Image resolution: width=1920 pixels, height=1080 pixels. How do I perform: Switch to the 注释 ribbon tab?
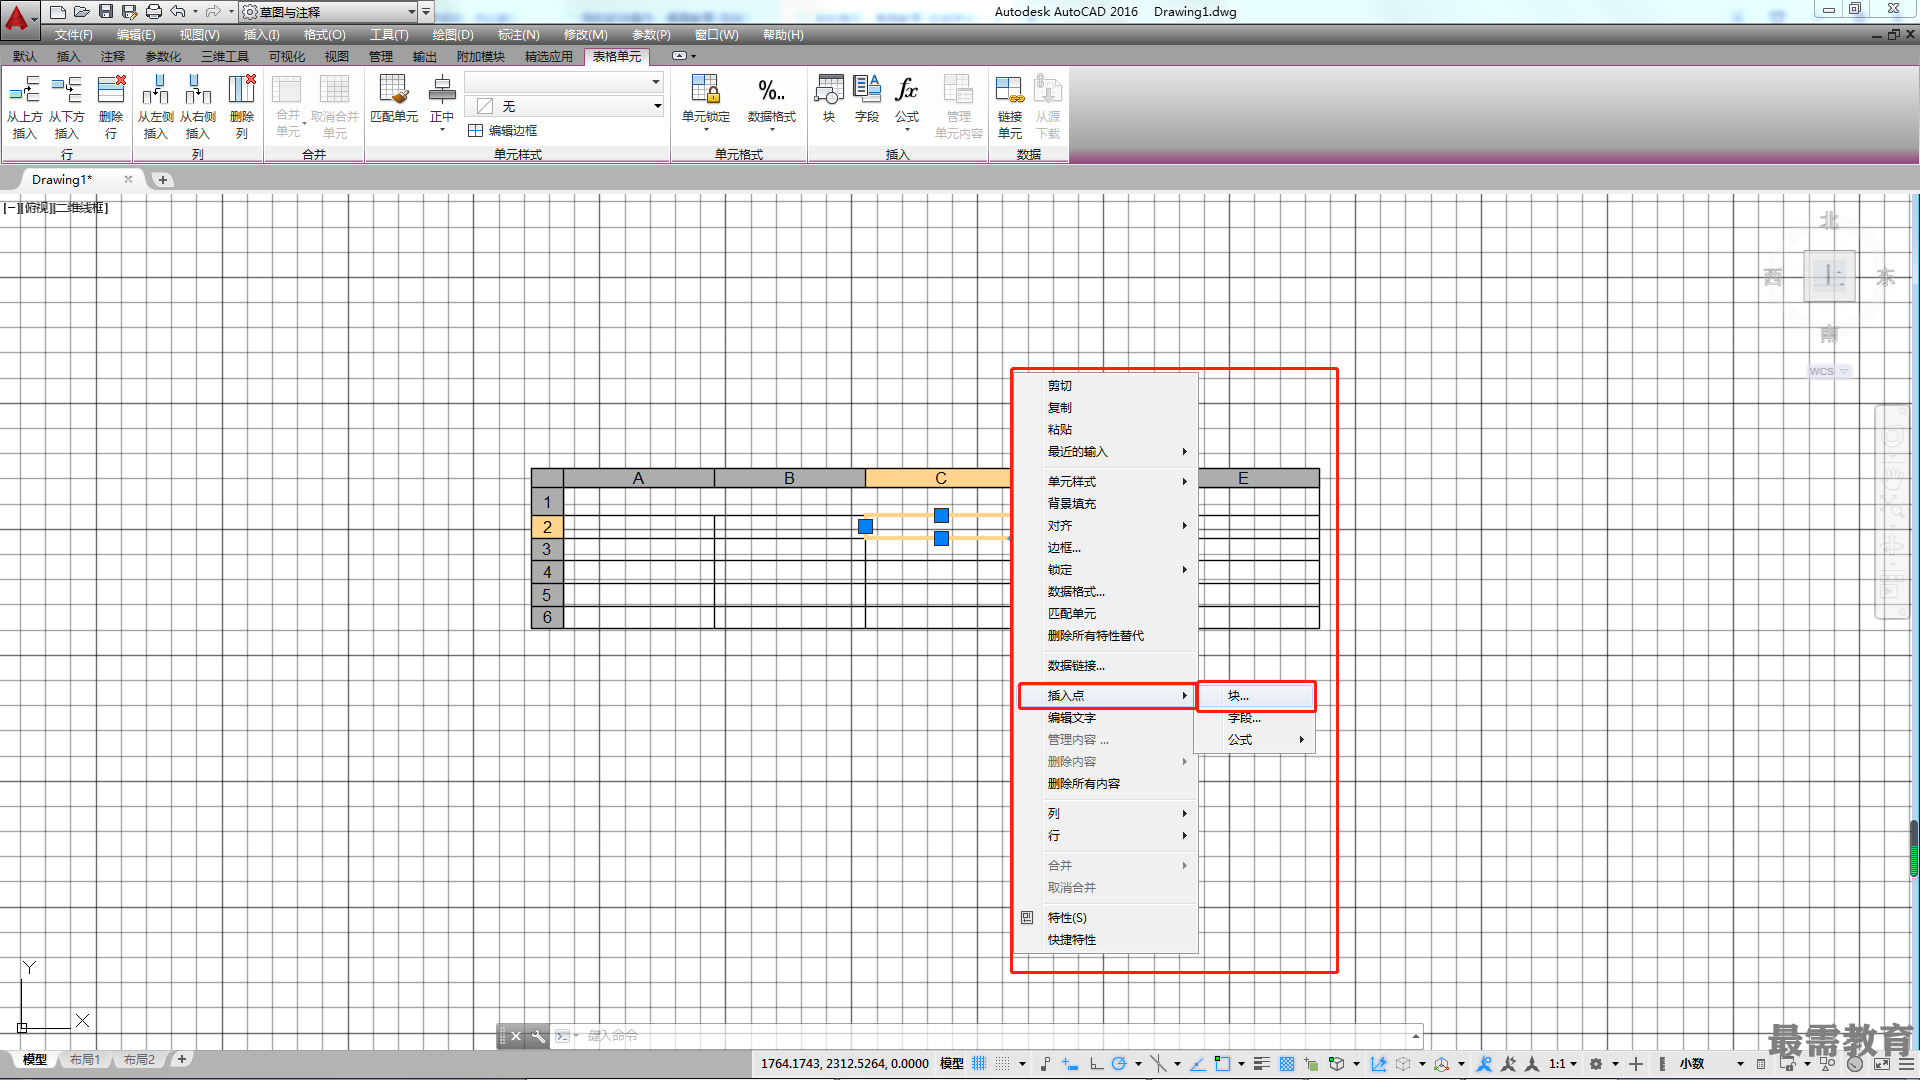tap(113, 57)
